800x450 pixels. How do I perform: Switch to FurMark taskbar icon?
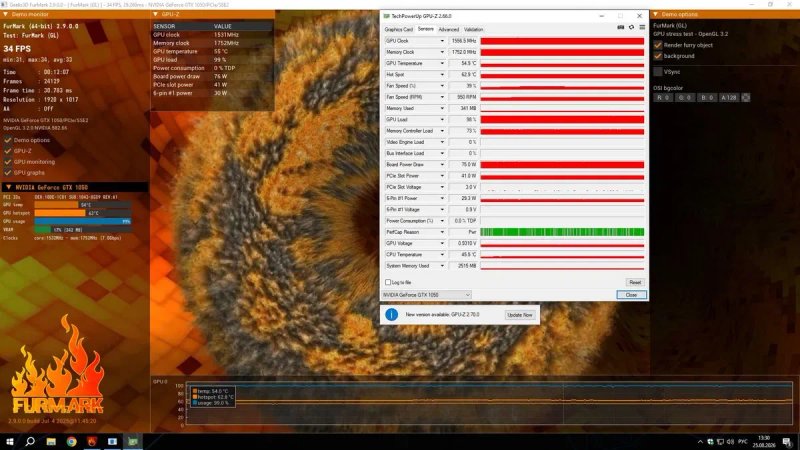[x=92, y=442]
